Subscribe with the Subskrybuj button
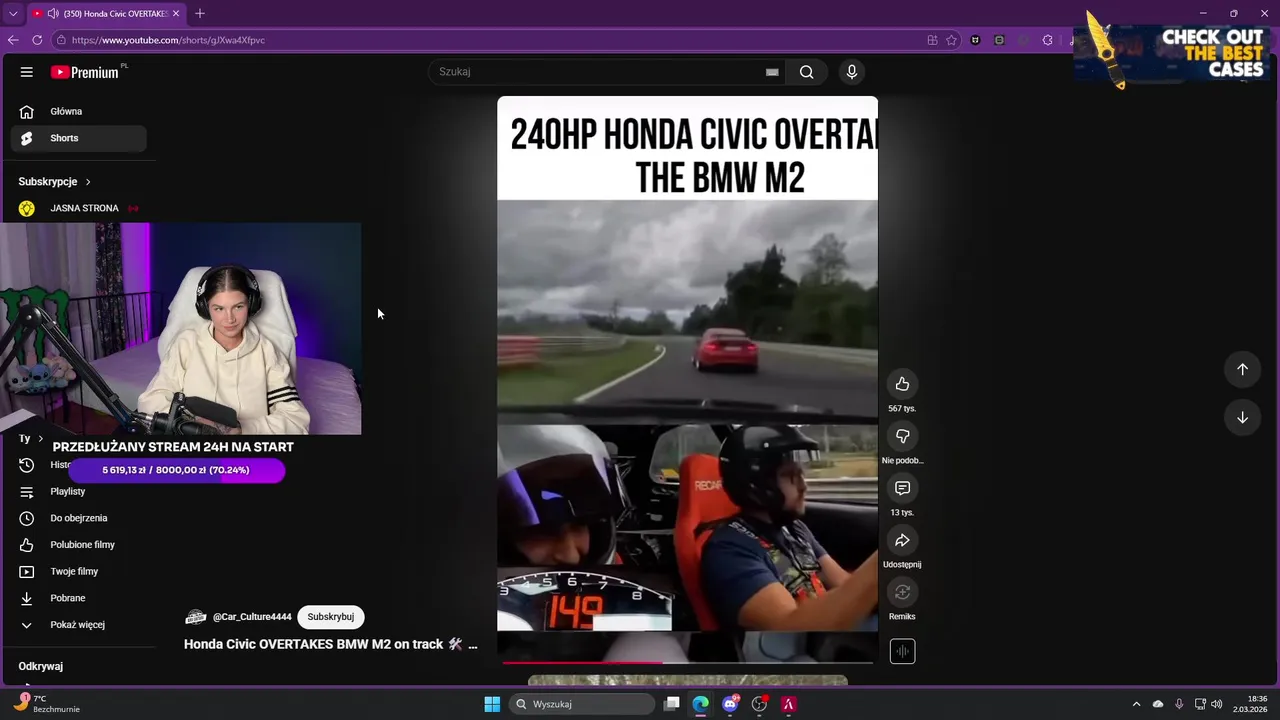The height and width of the screenshot is (720, 1280). pos(331,617)
